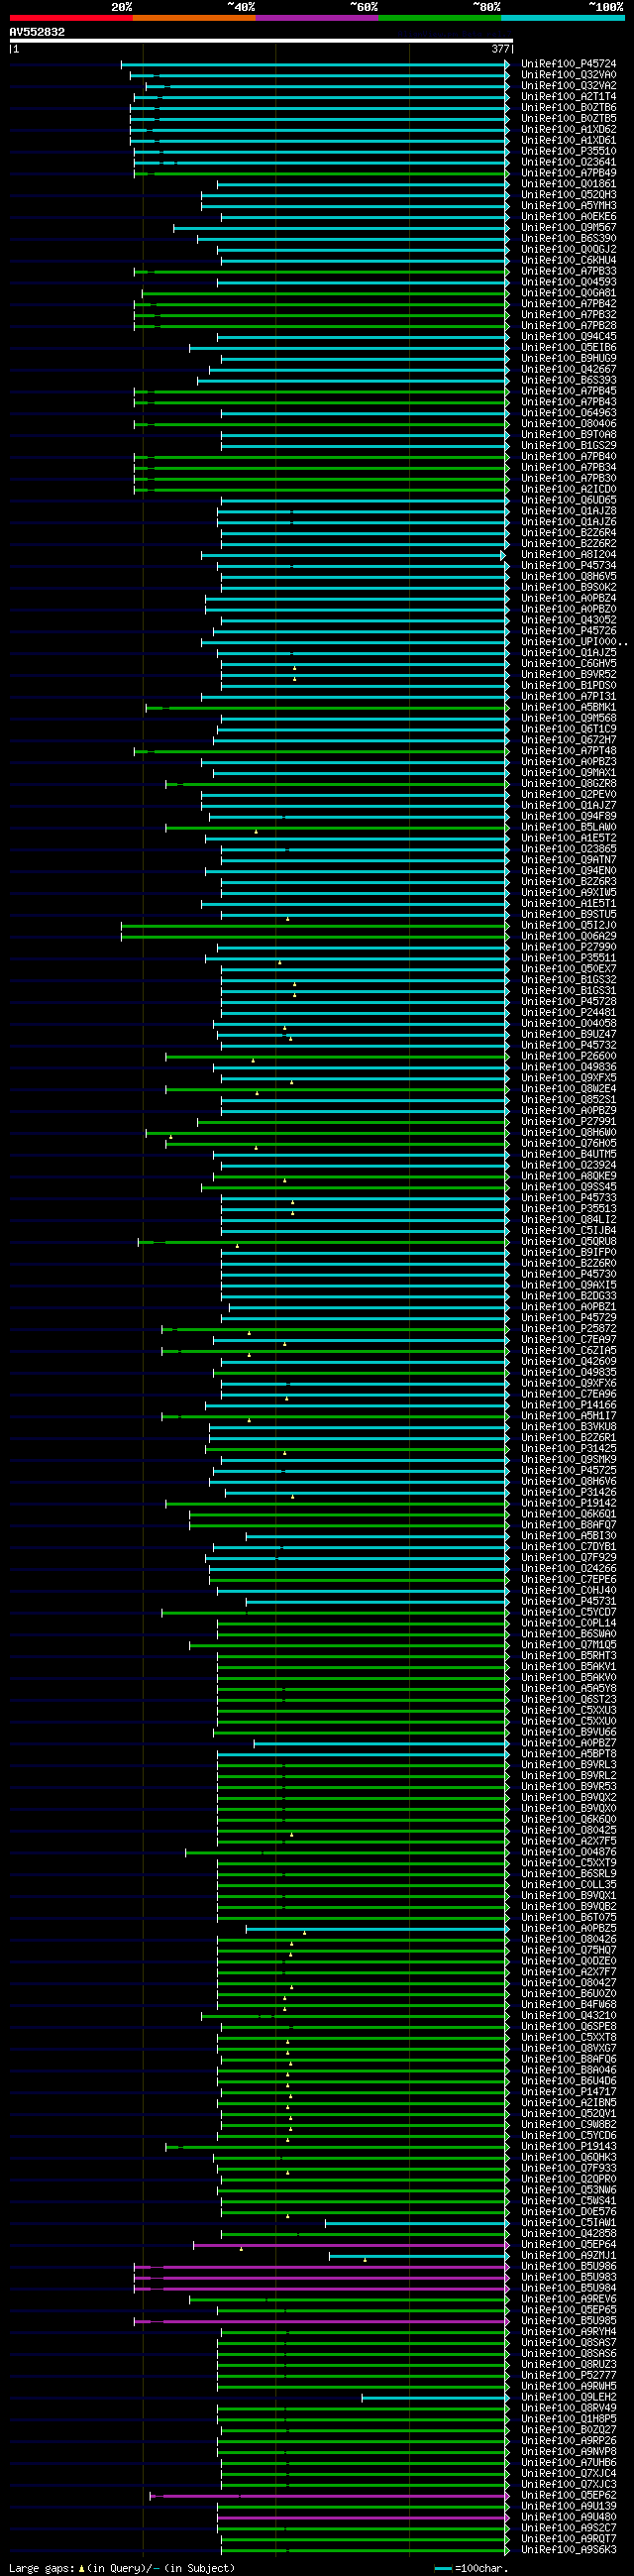
Task: Click hit label UniRef100_Q42609
Action: coord(569,1361)
